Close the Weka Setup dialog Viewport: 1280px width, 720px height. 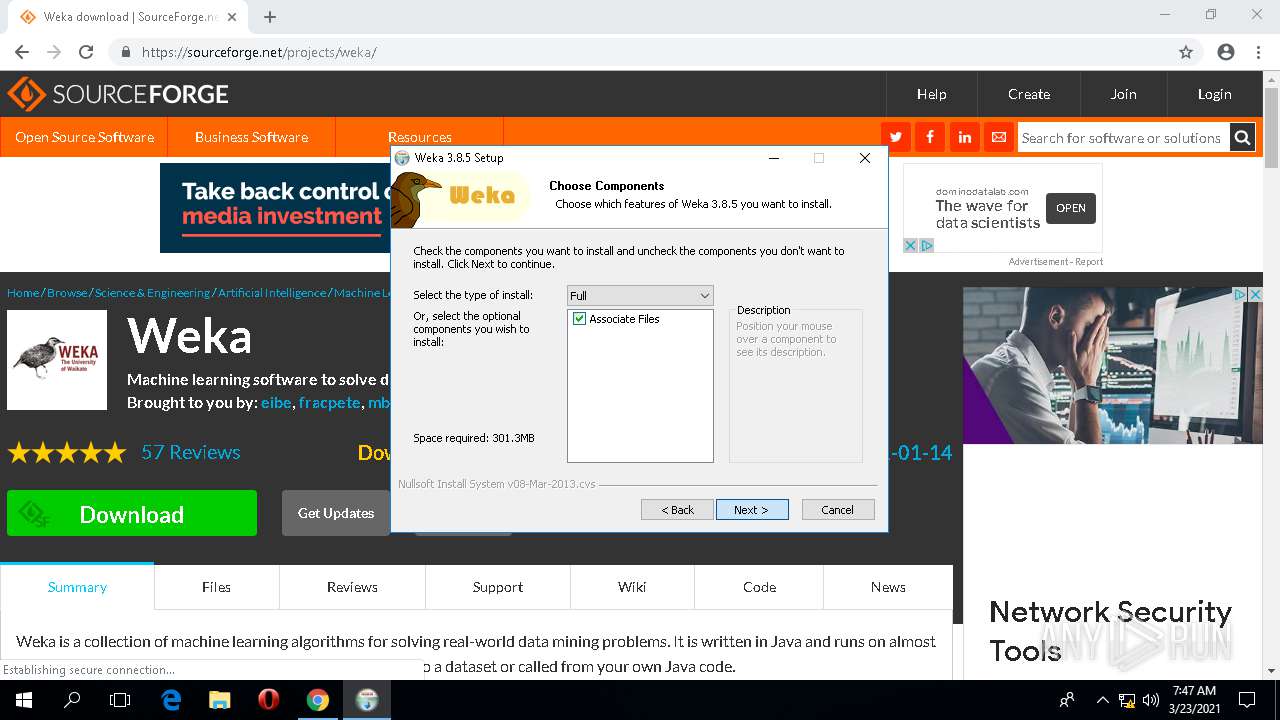tap(865, 158)
